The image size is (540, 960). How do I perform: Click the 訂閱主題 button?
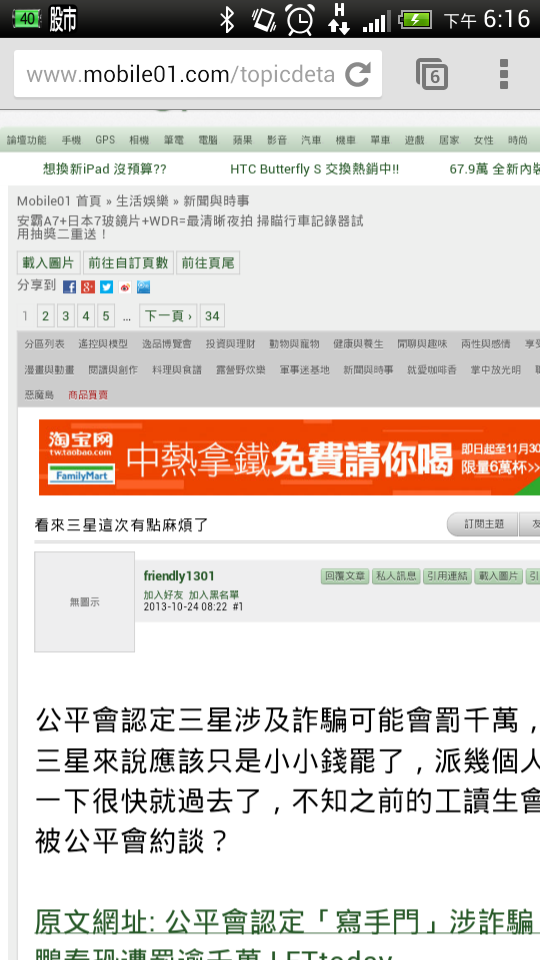point(483,524)
